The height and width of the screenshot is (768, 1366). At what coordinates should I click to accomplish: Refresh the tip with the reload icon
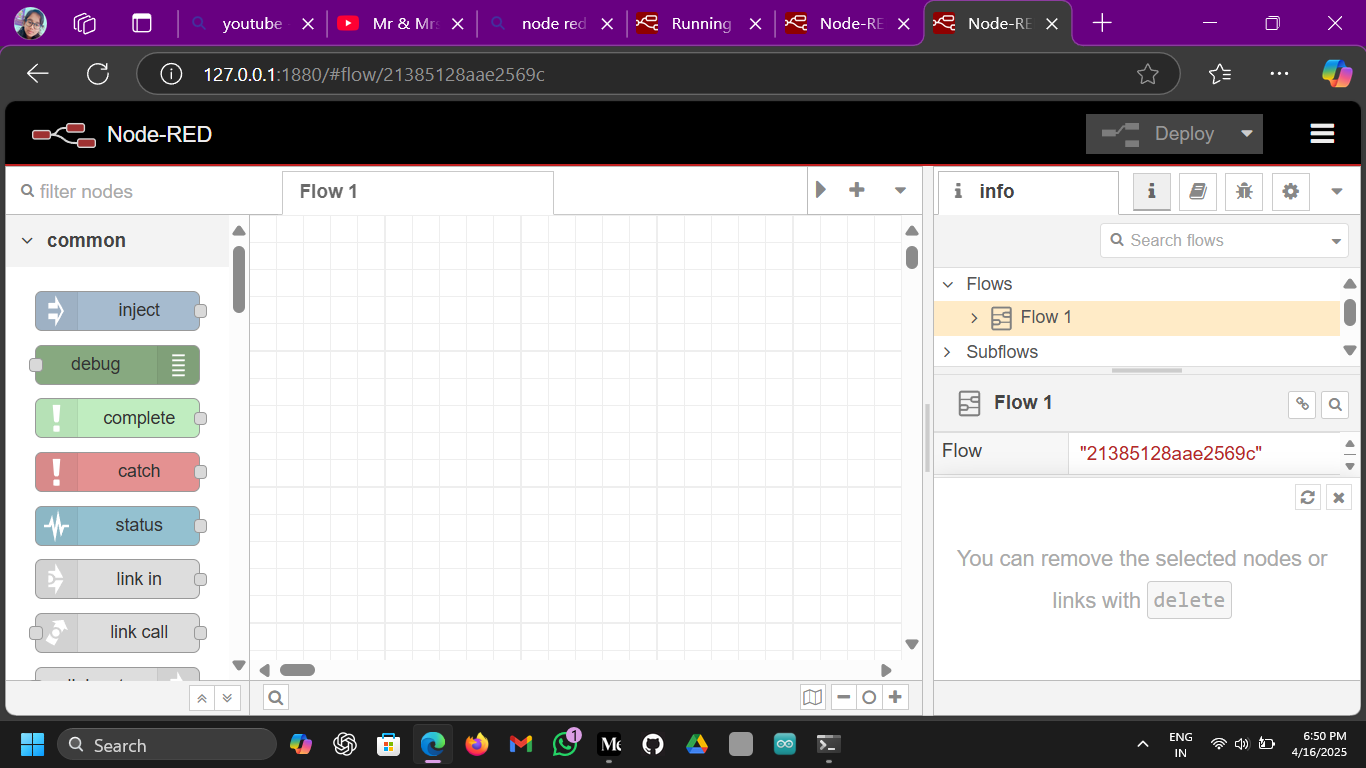(x=1307, y=497)
